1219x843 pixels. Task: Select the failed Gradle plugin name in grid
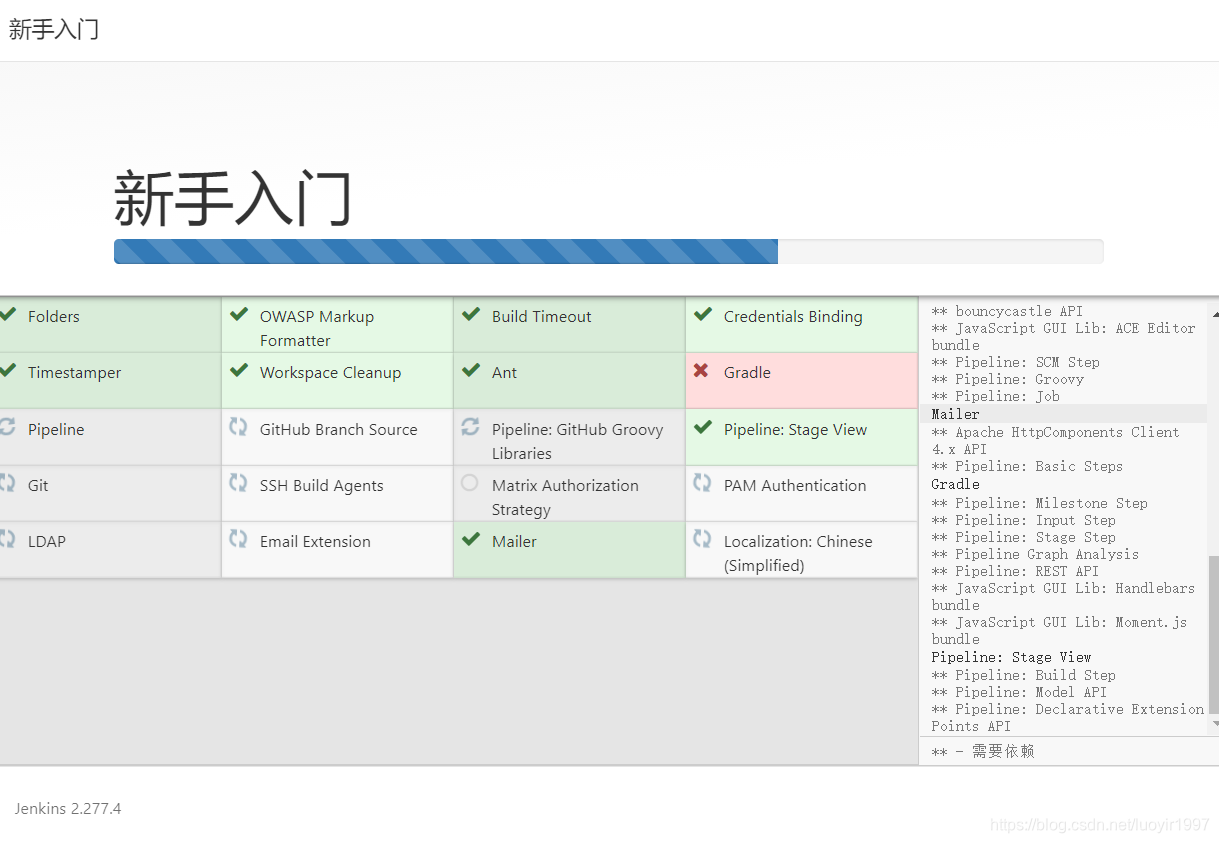tap(747, 372)
